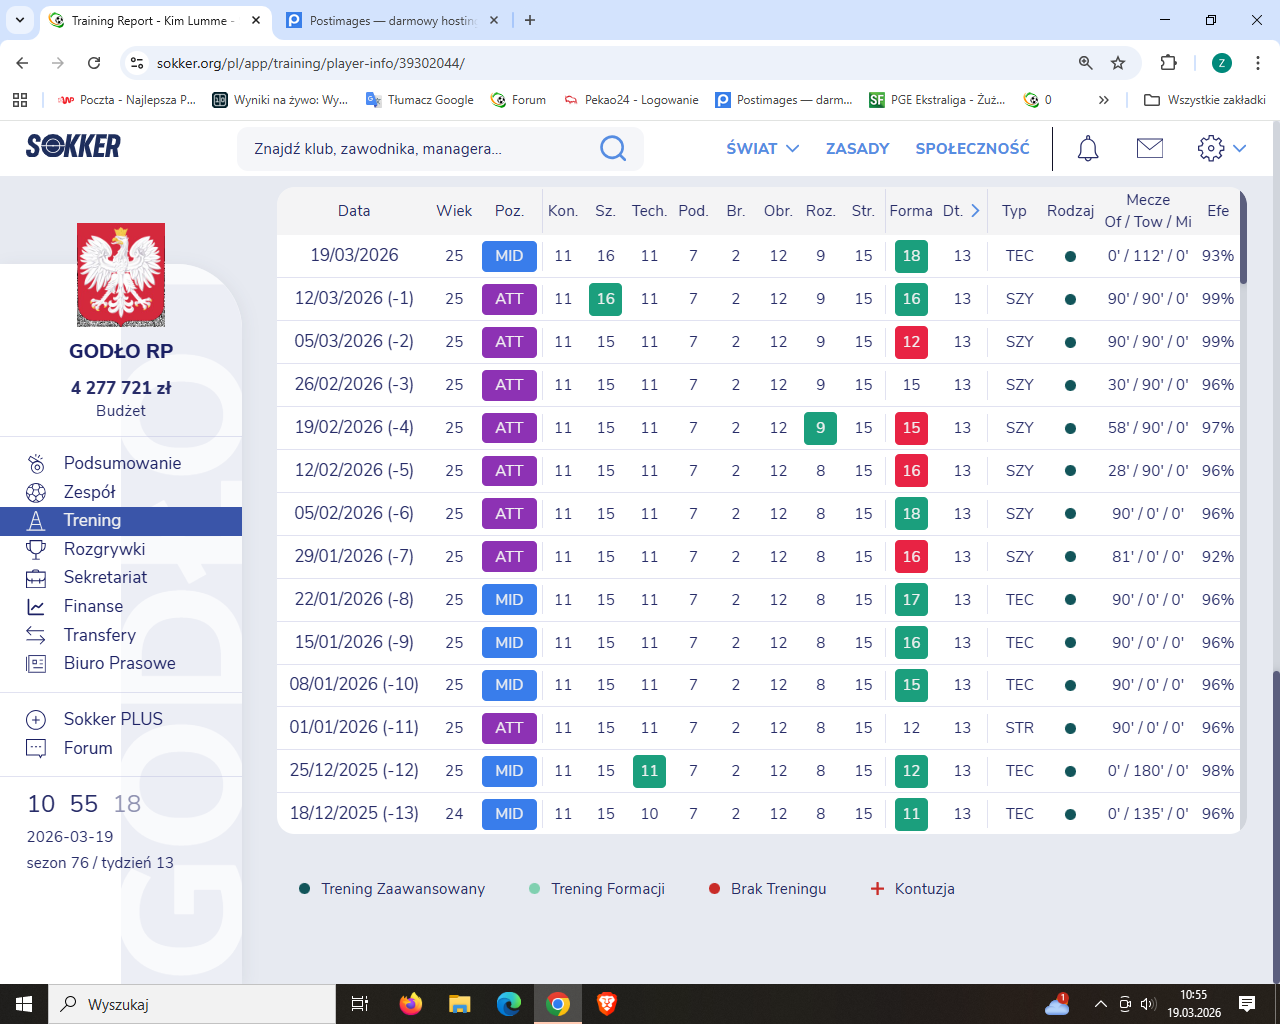Click green Roz. 9 in 19/02/2026 row
The image size is (1280, 1024).
tap(820, 428)
